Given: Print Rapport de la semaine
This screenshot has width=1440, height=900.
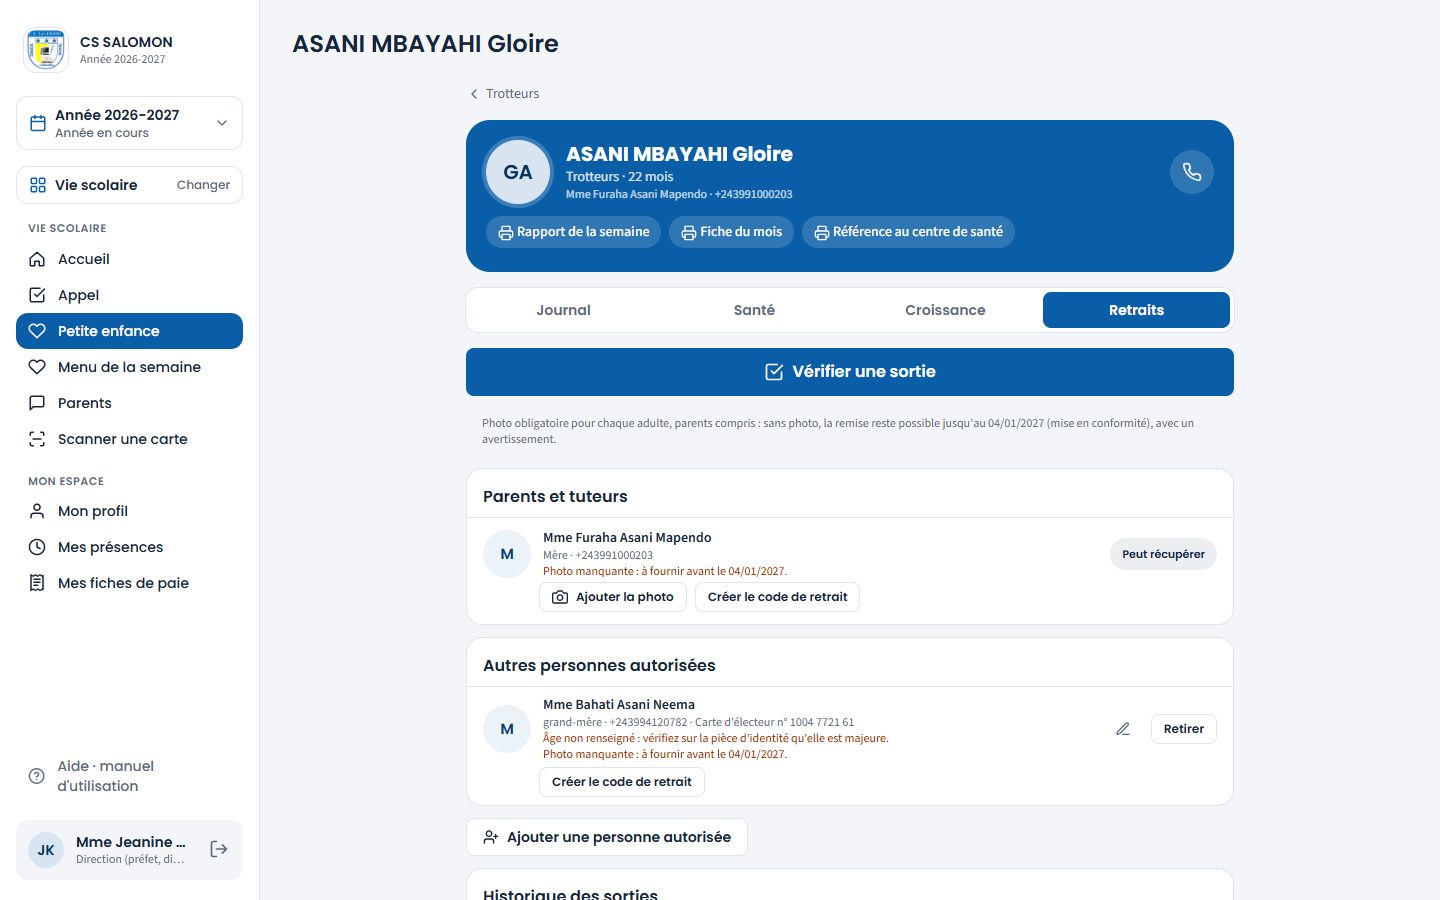Looking at the screenshot, I should click(573, 232).
